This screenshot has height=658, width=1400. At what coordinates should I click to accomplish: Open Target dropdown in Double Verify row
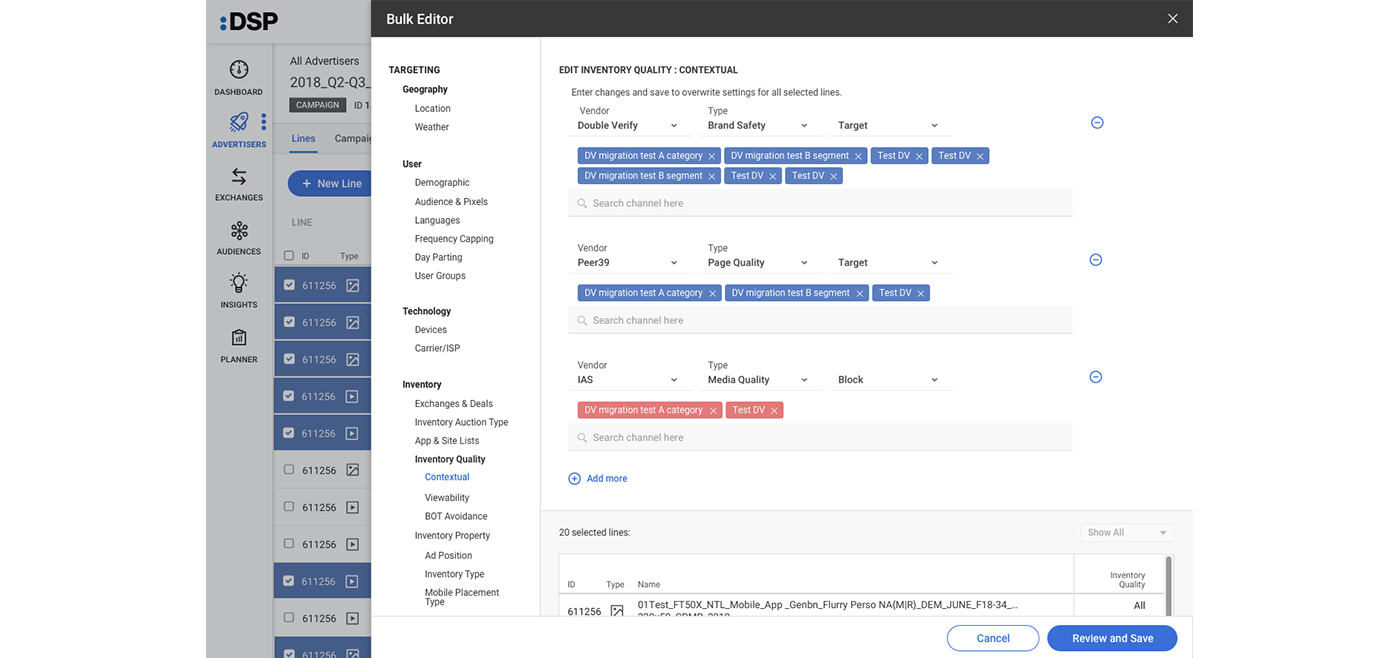889,126
